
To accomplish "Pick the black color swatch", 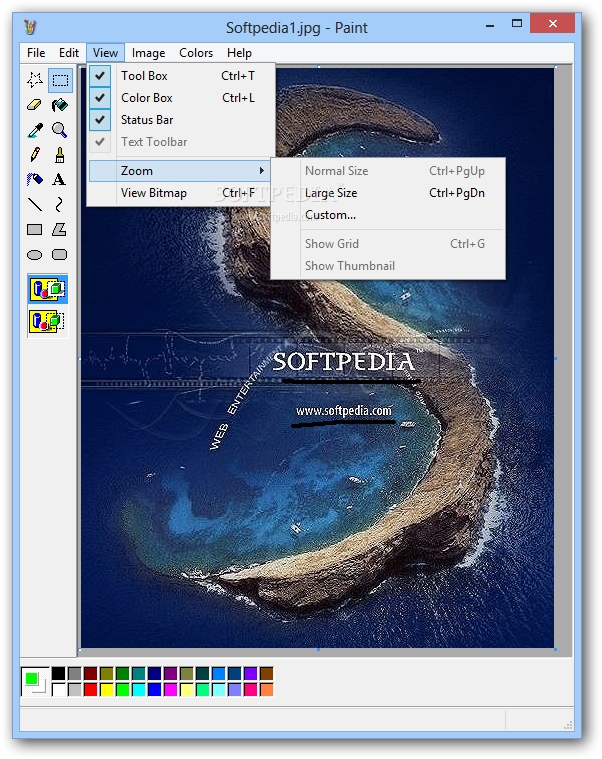I will click(x=59, y=673).
